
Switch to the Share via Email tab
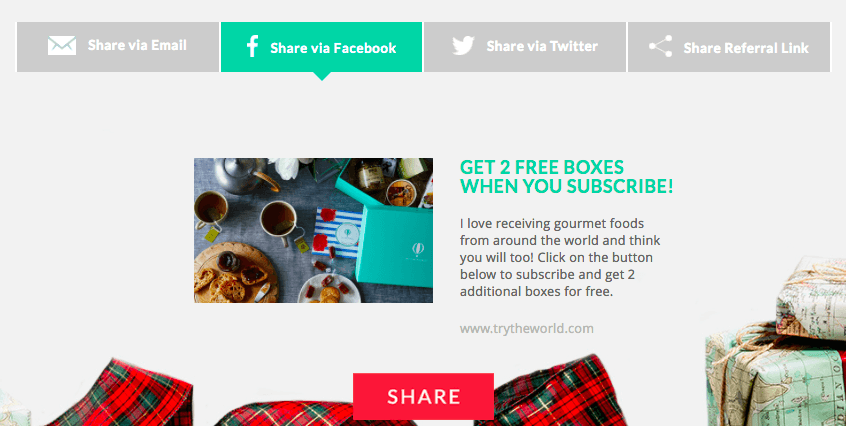118,47
